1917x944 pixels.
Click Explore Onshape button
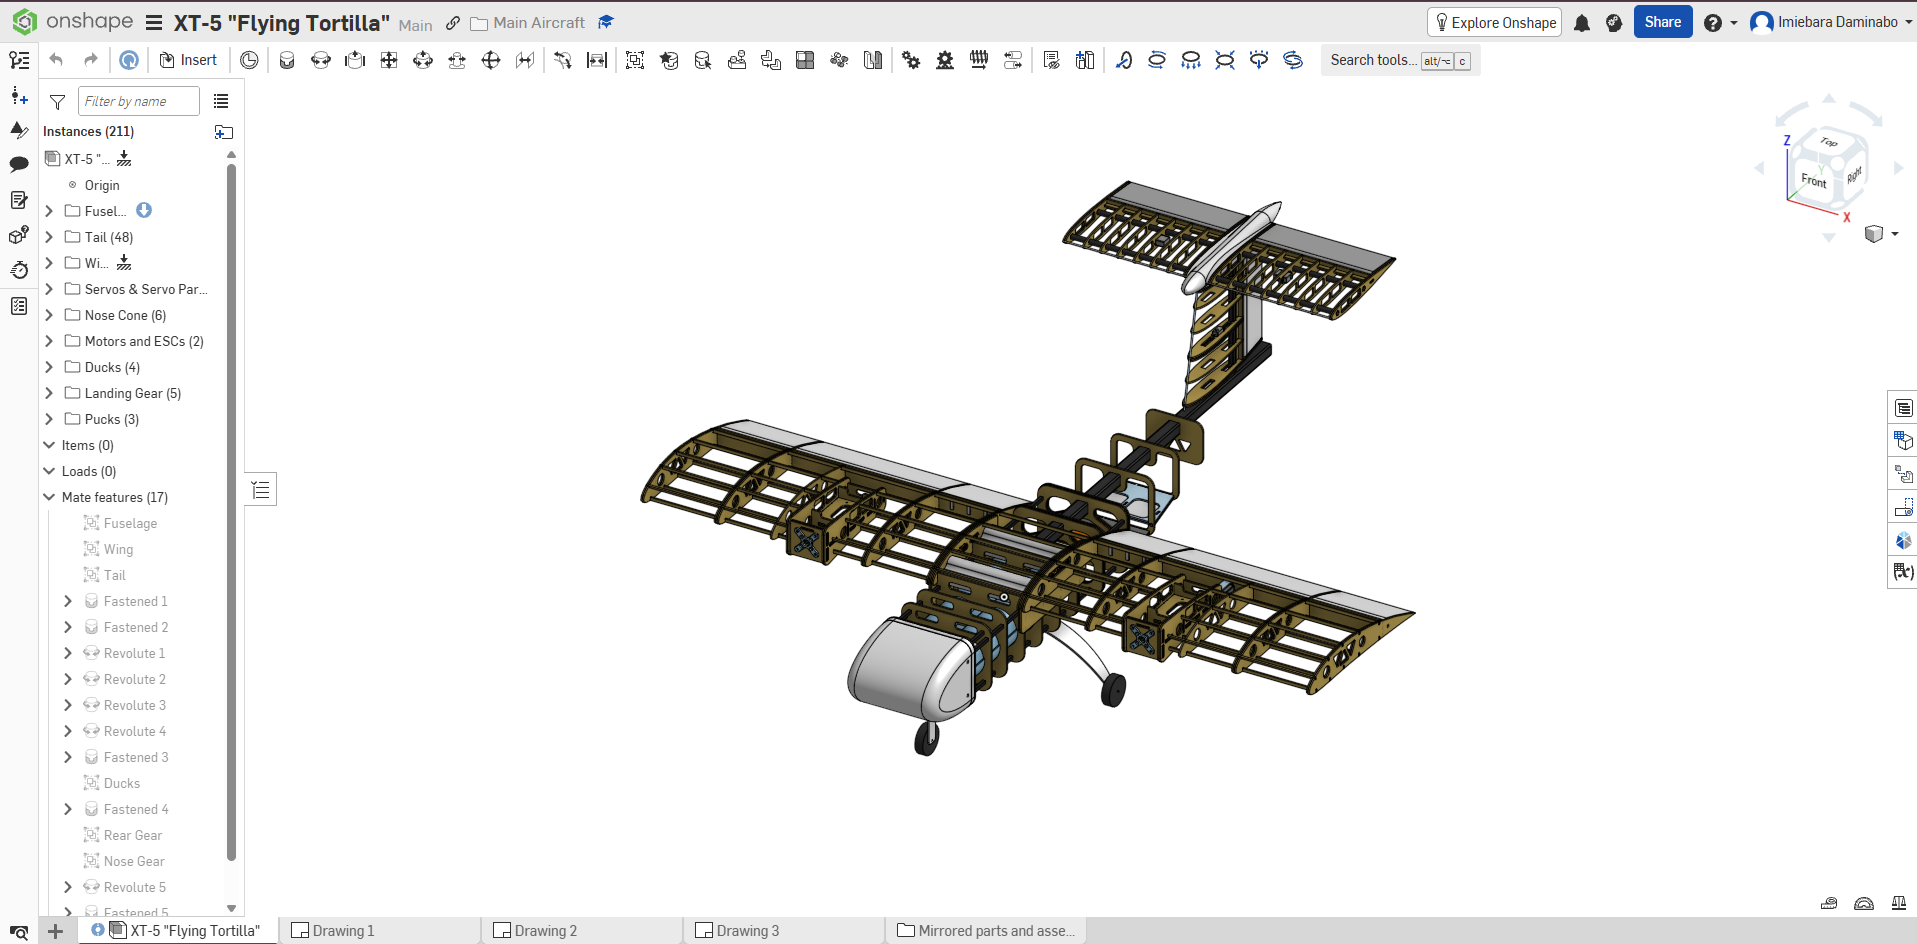(1494, 22)
